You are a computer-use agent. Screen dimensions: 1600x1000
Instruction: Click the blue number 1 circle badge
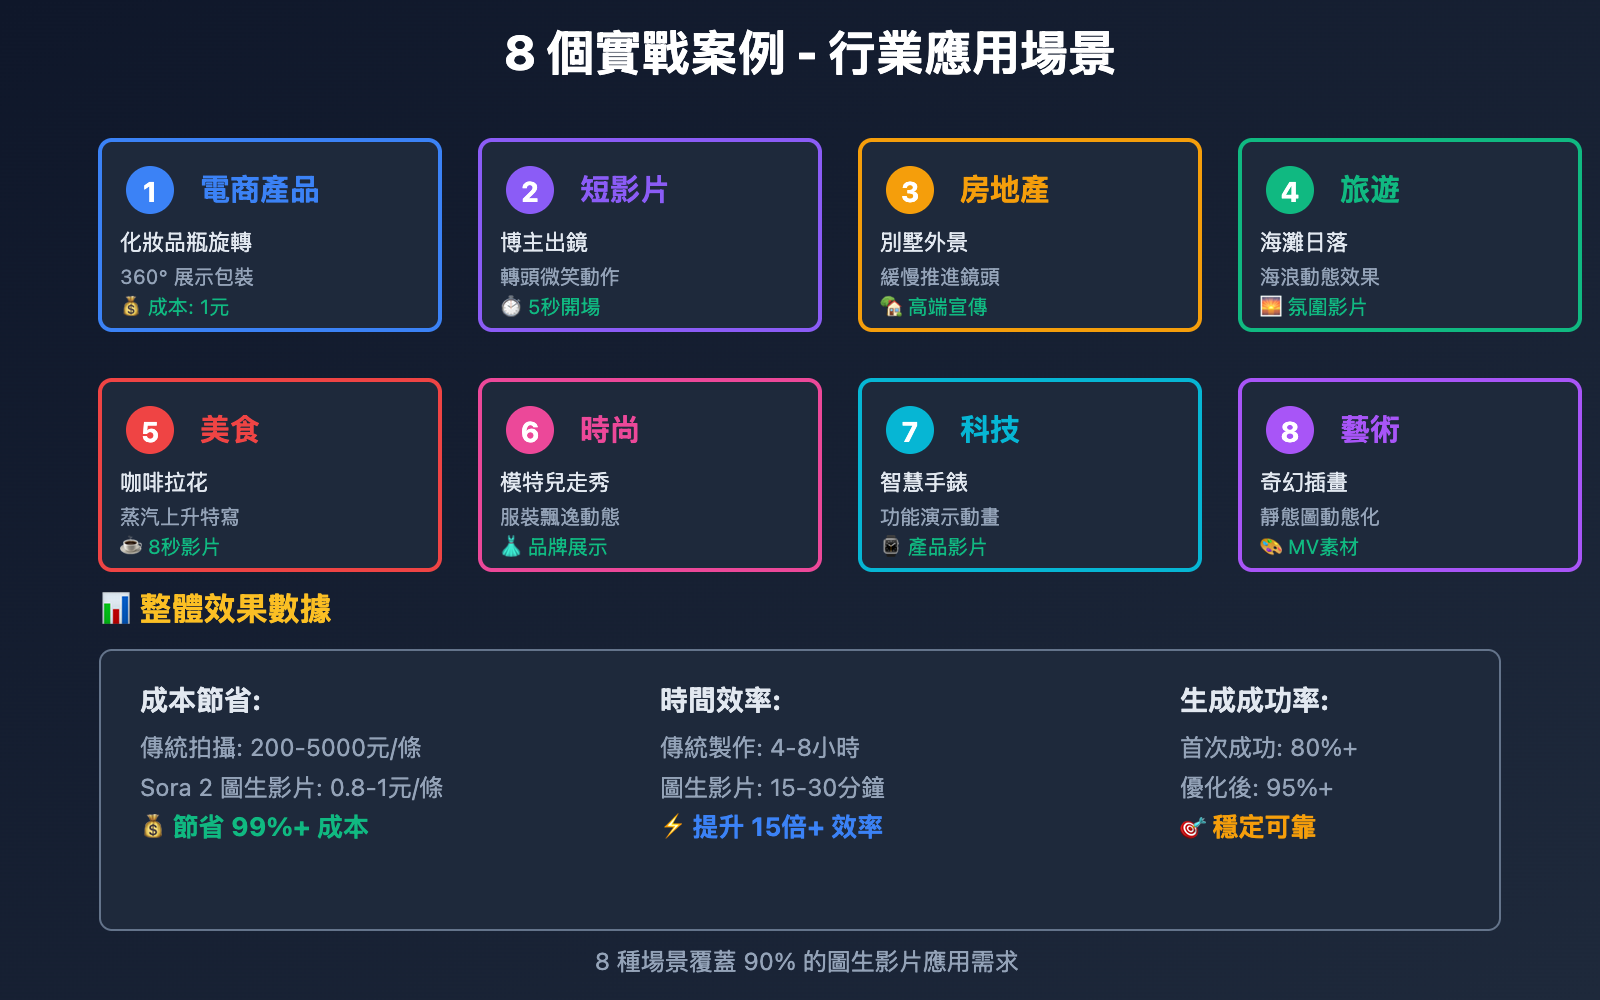point(150,190)
